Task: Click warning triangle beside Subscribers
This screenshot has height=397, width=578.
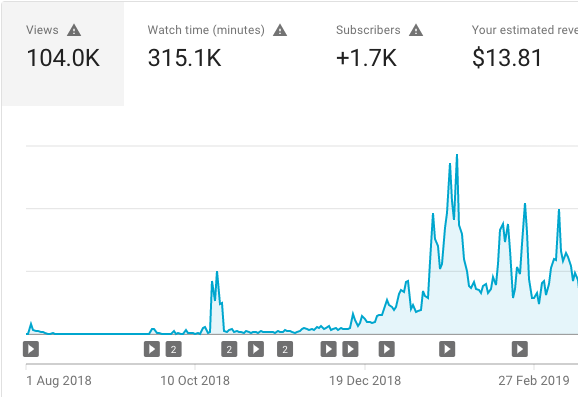Action: pos(416,30)
